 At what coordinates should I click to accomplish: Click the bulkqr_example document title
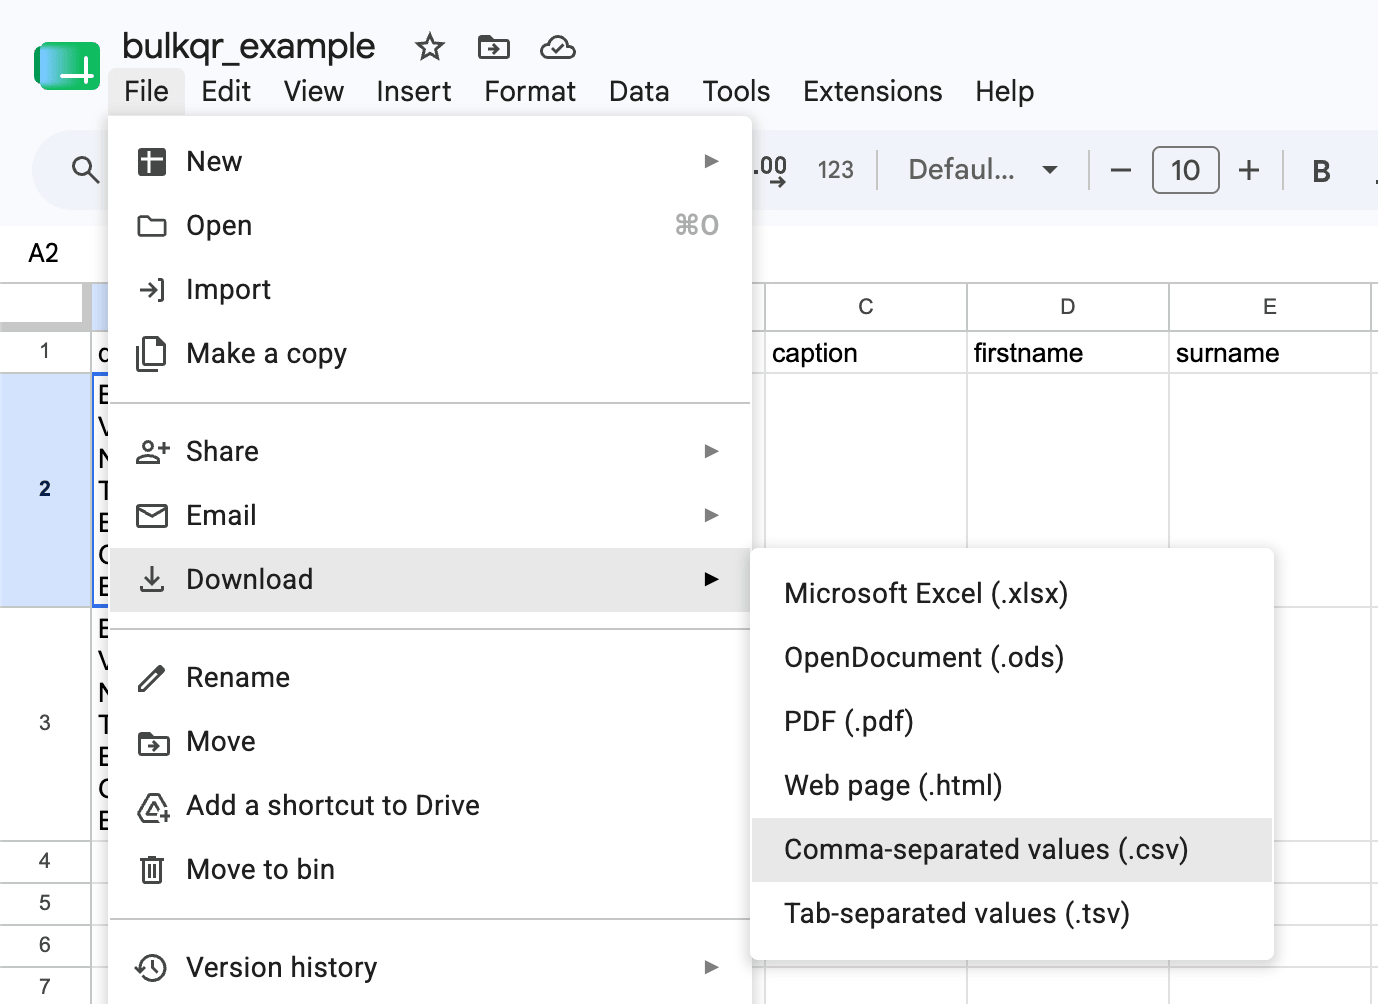pos(248,46)
